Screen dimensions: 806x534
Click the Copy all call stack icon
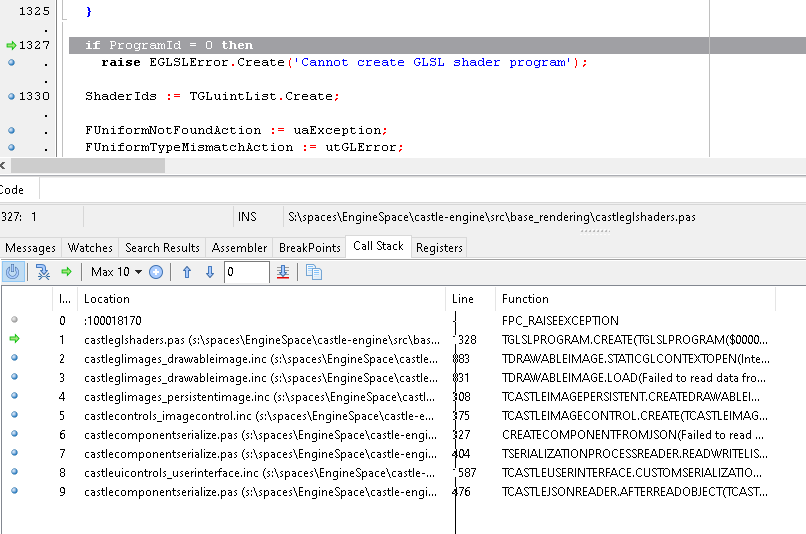pos(314,272)
